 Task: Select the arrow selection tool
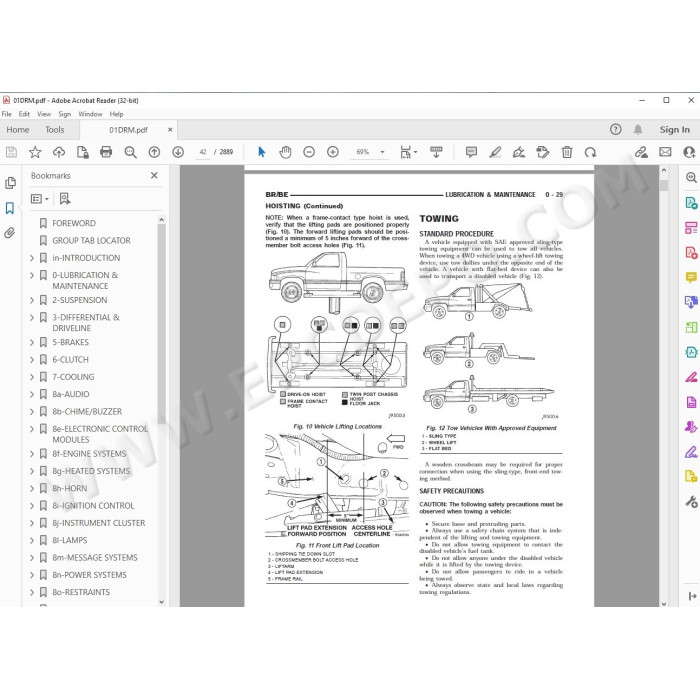[262, 152]
